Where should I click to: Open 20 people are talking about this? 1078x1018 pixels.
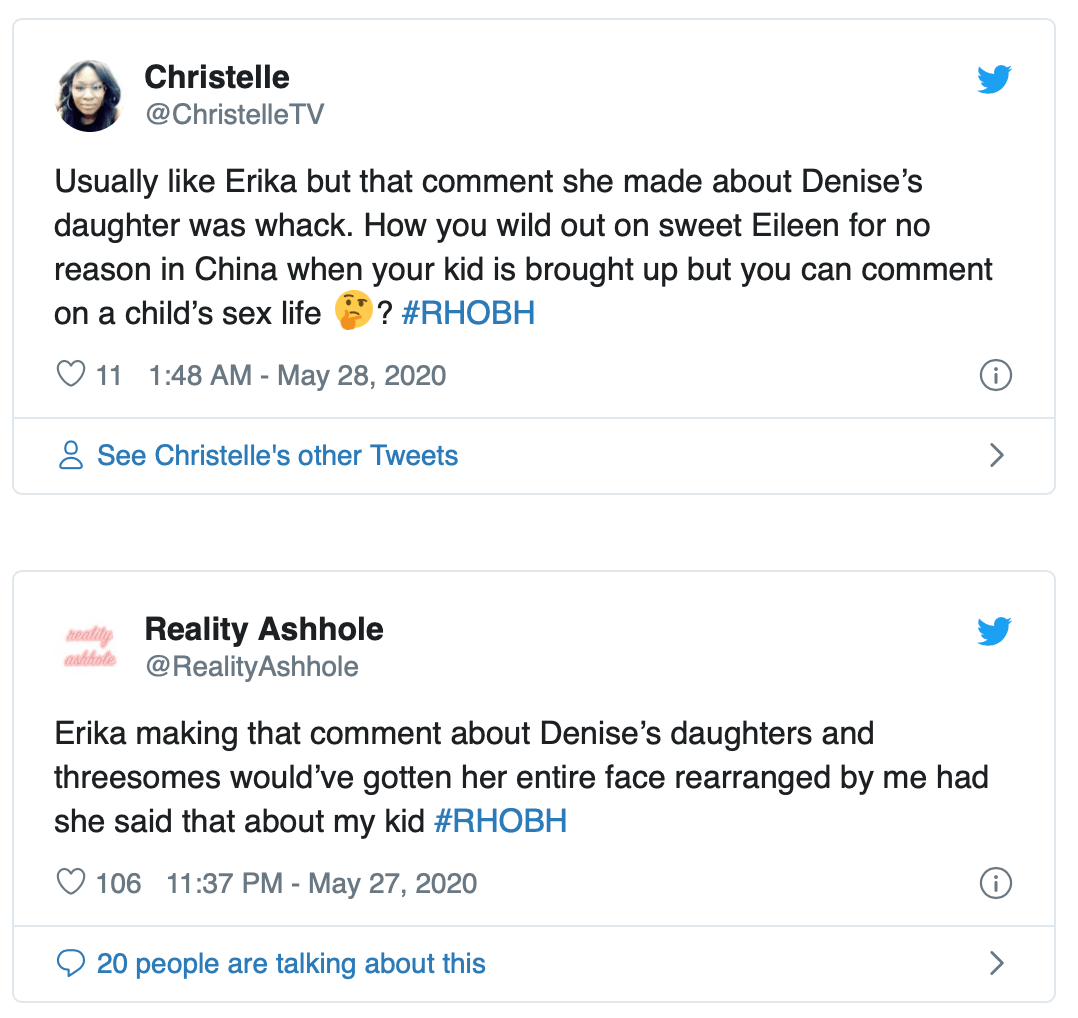[290, 964]
